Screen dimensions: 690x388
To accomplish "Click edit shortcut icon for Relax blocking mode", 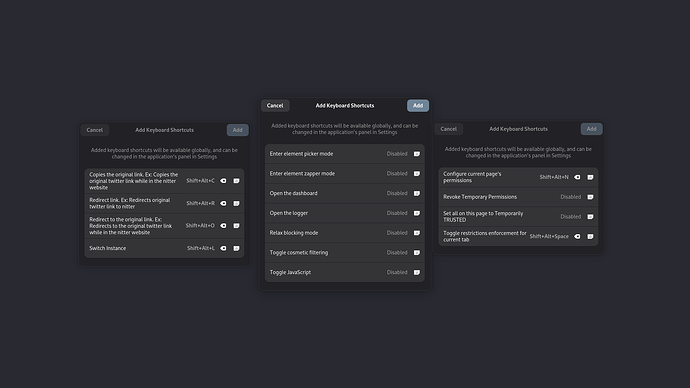I will coord(417,233).
